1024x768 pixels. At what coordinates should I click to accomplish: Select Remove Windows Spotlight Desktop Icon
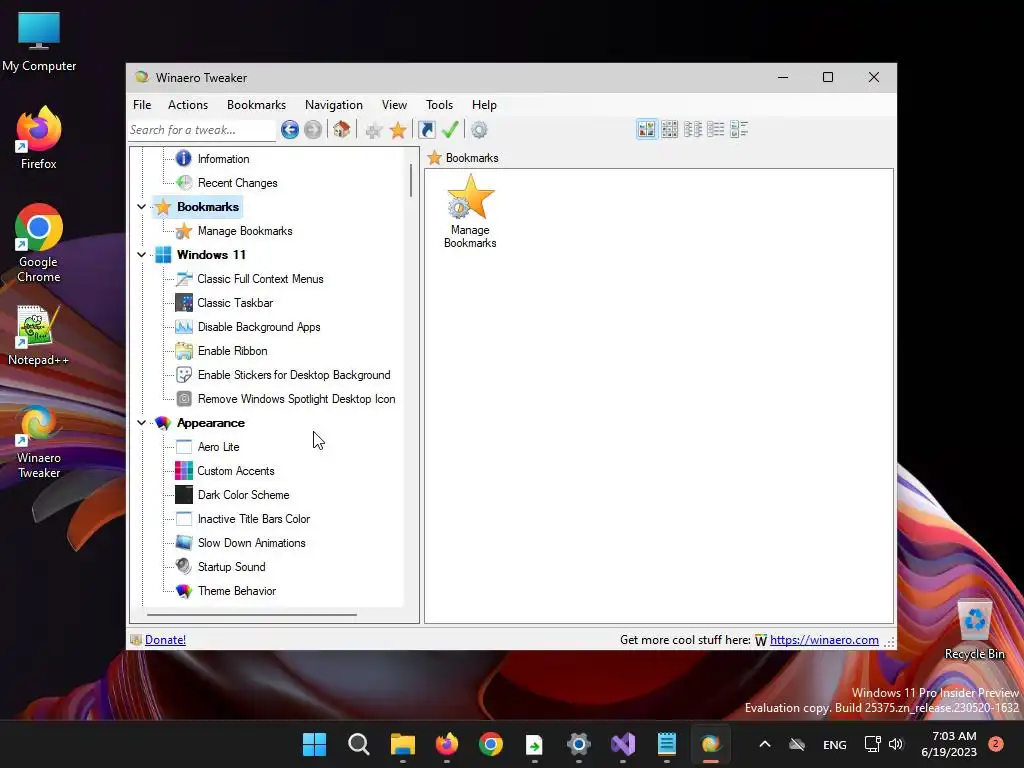[296, 399]
